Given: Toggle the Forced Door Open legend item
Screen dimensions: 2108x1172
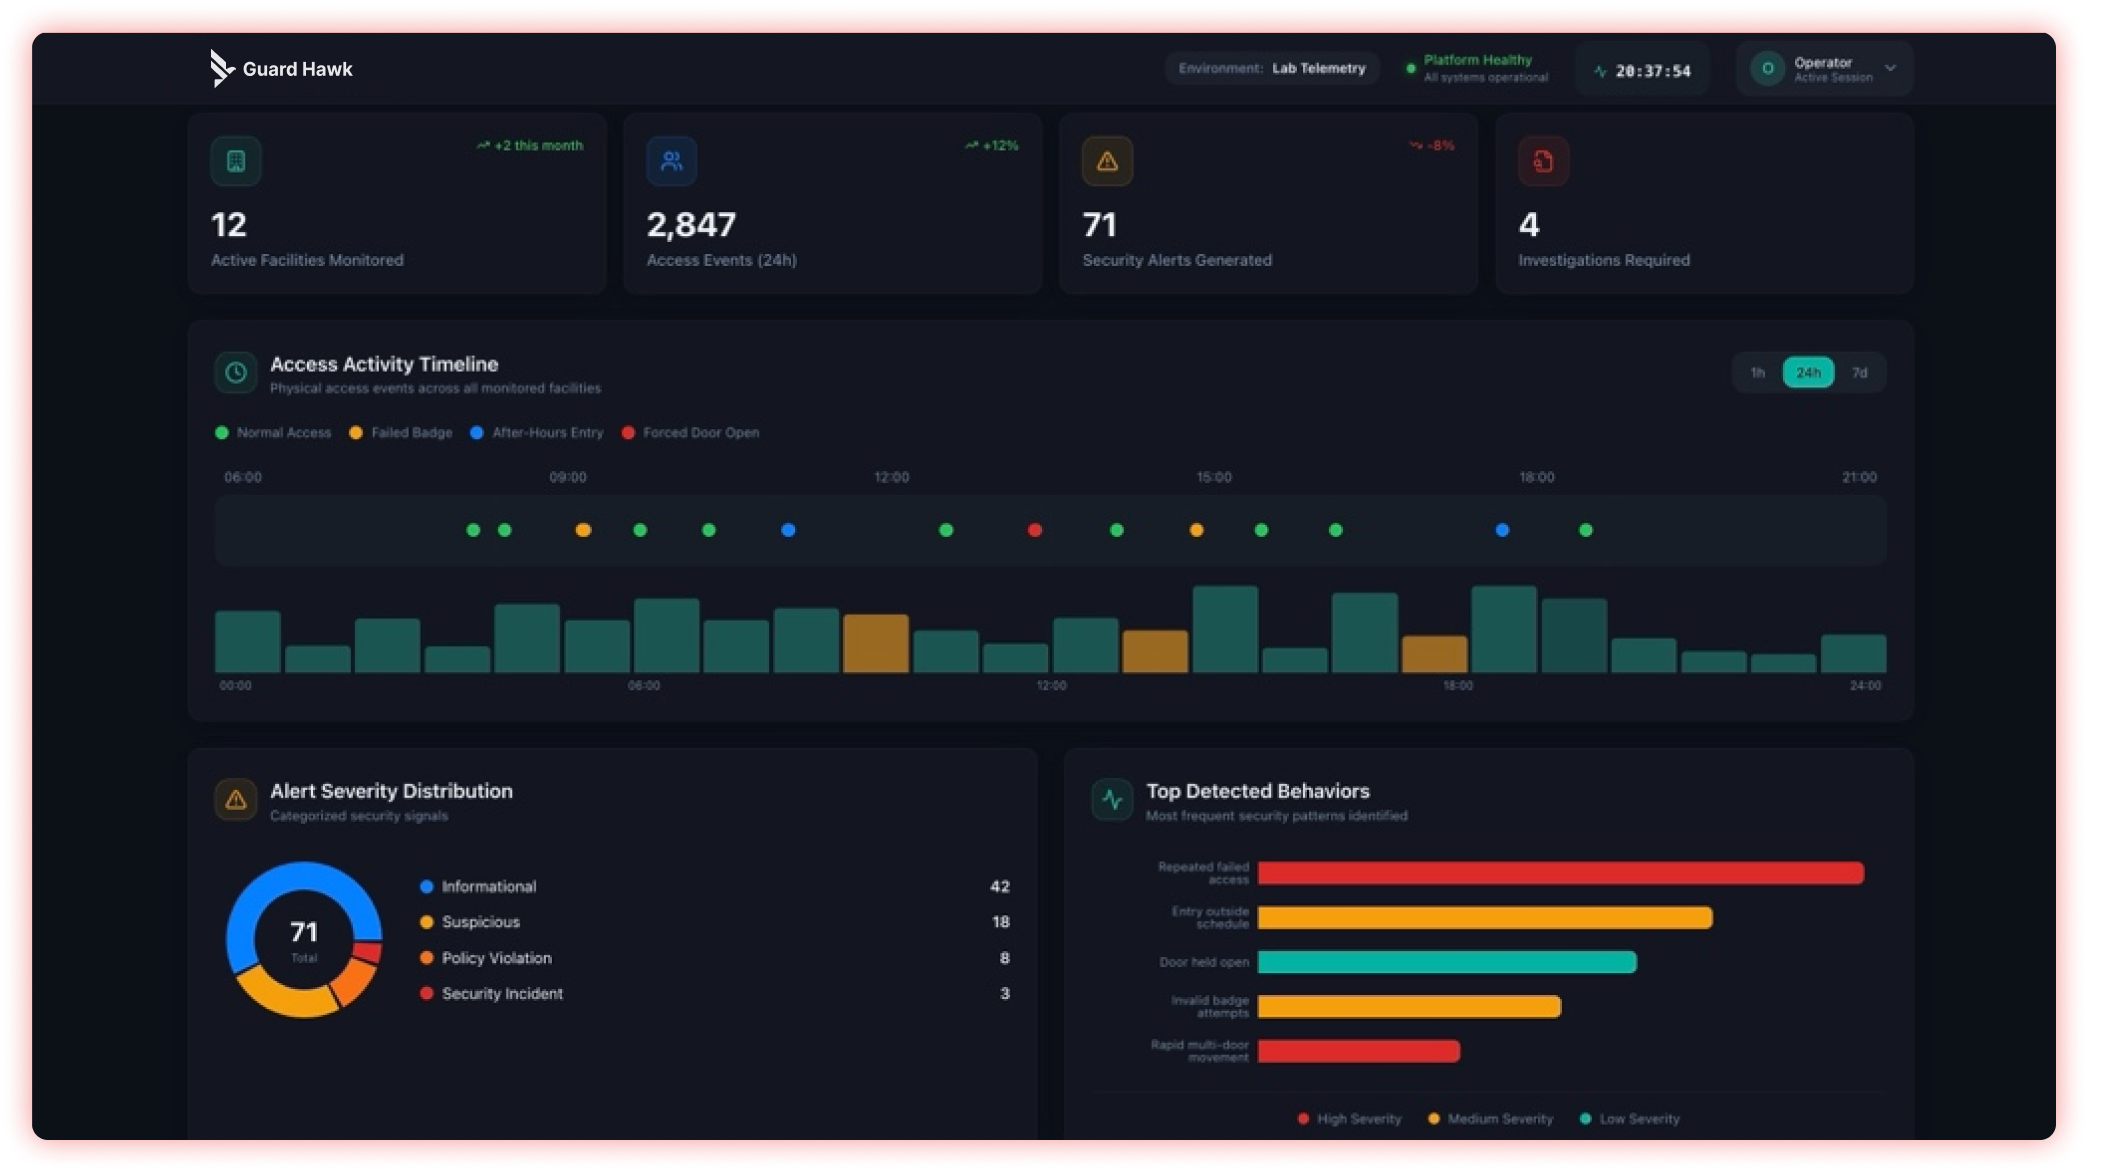Looking at the screenshot, I should [x=691, y=433].
